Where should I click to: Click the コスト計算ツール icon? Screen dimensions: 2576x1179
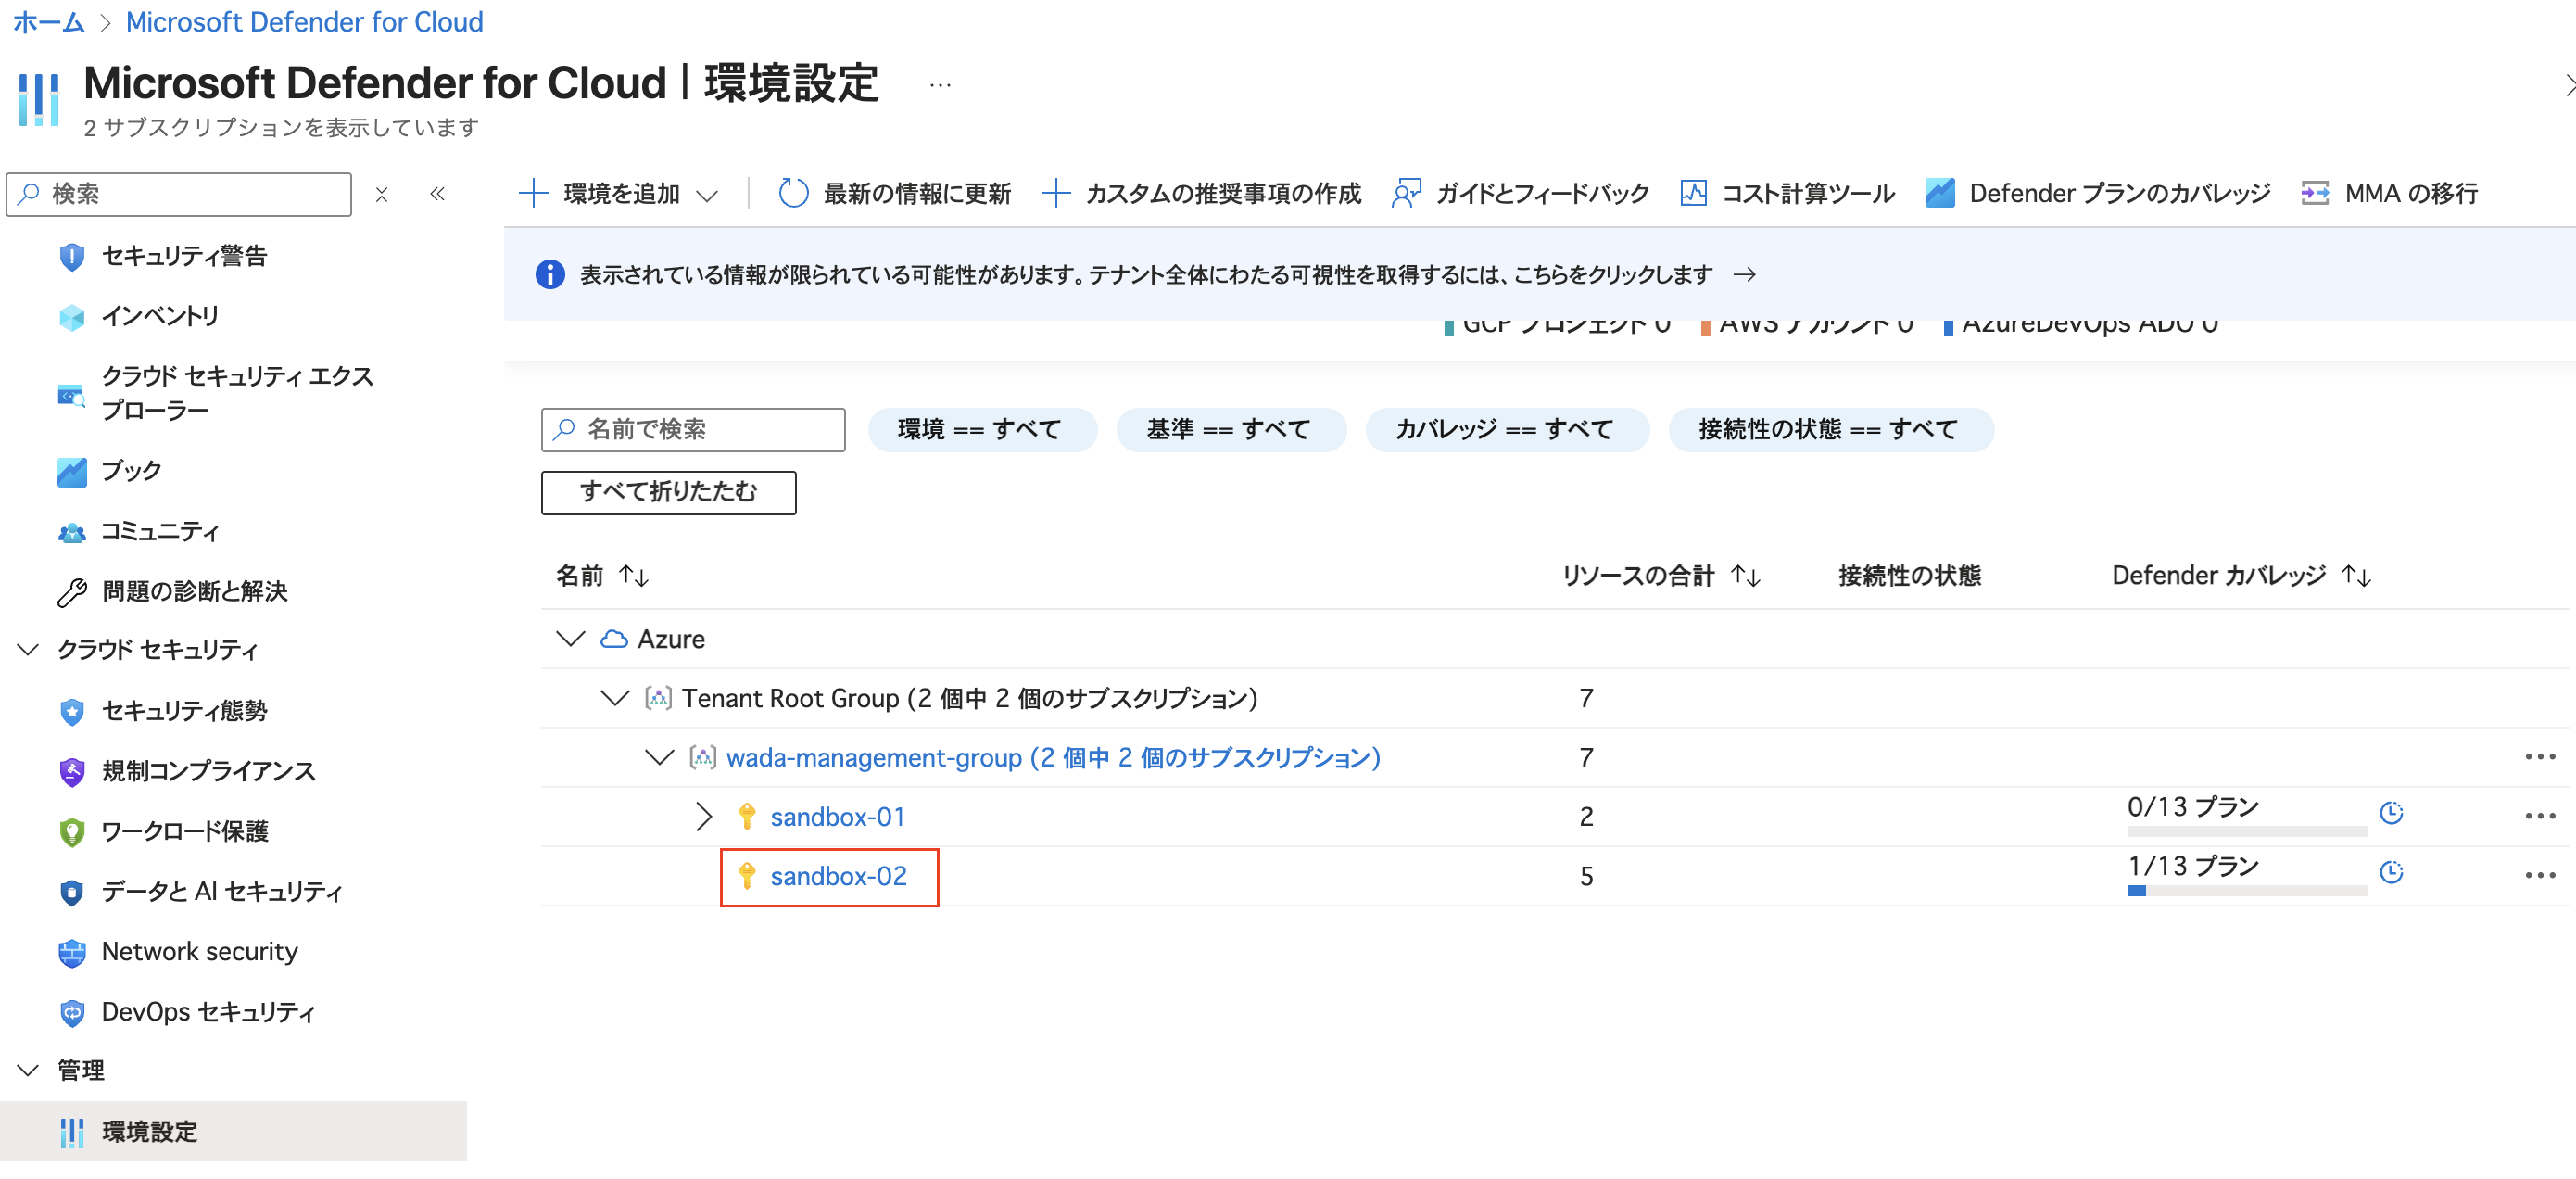[1693, 193]
